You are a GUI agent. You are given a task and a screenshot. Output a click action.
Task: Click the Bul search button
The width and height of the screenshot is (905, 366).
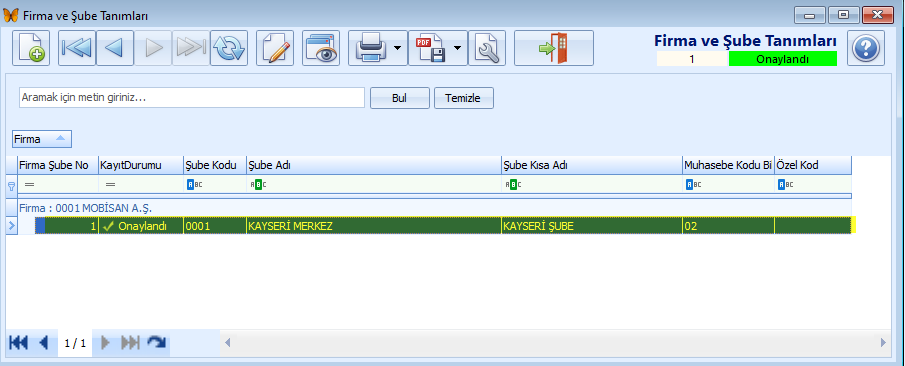[x=399, y=98]
